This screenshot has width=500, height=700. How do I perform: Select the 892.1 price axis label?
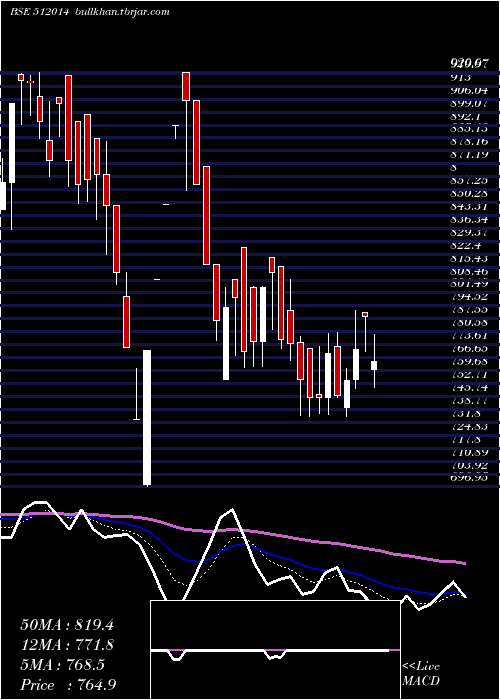[x=465, y=116]
